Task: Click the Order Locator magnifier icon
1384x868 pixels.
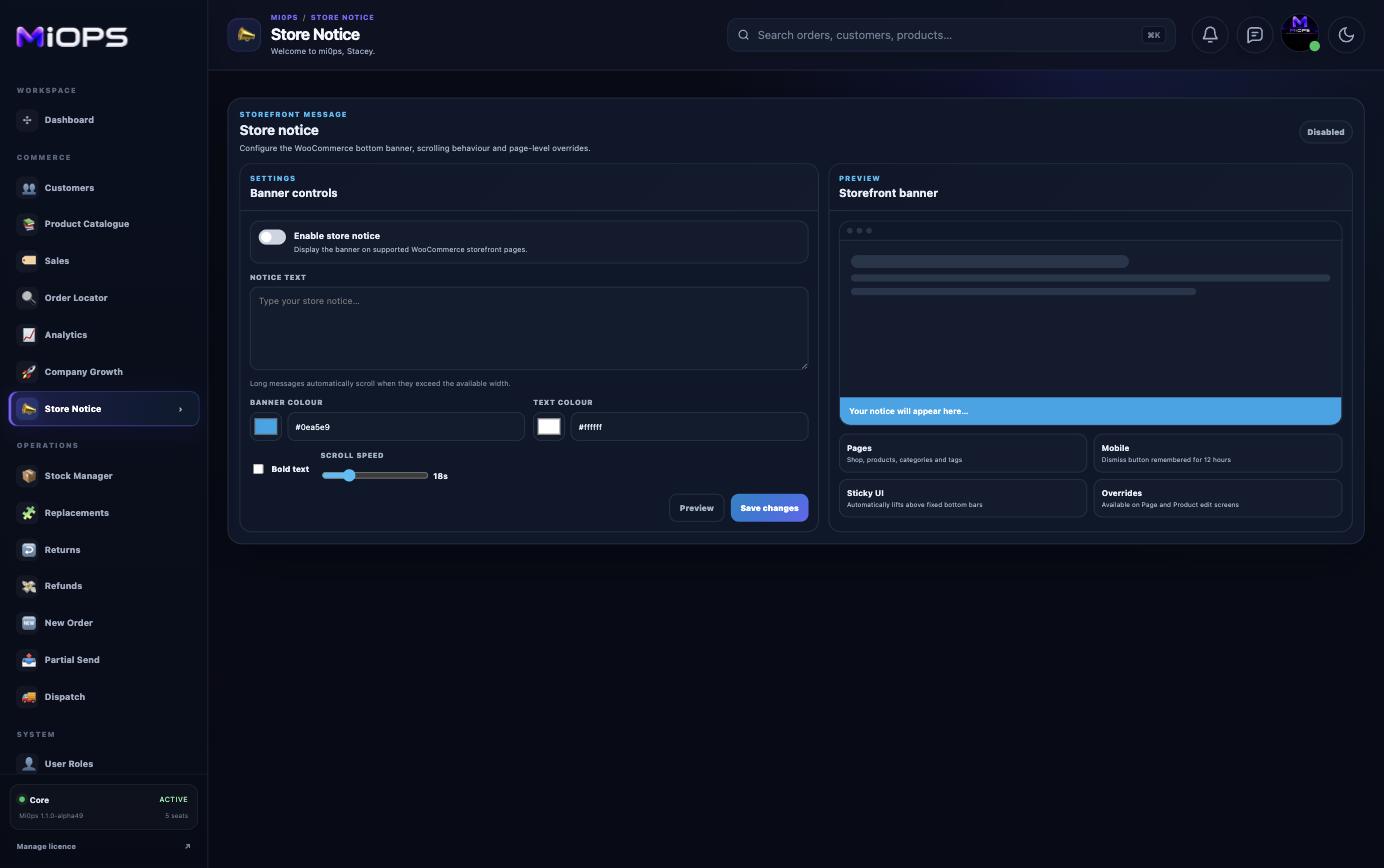Action: click(x=28, y=298)
